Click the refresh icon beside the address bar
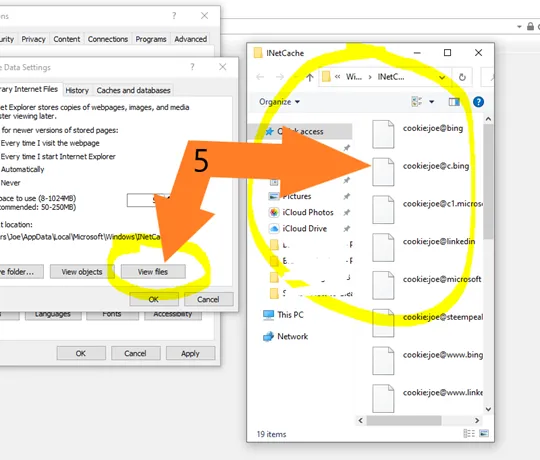This screenshot has height=460, width=540. click(462, 77)
